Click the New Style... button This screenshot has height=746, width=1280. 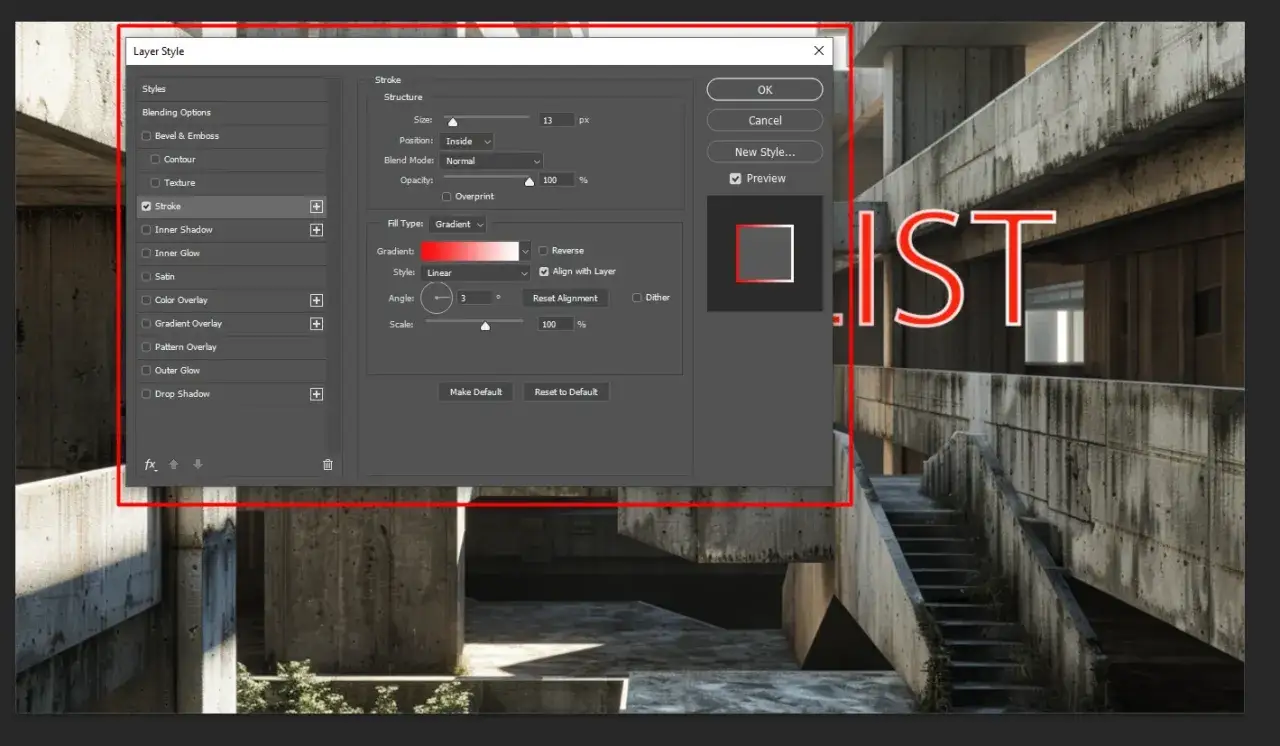pyautogui.click(x=765, y=152)
